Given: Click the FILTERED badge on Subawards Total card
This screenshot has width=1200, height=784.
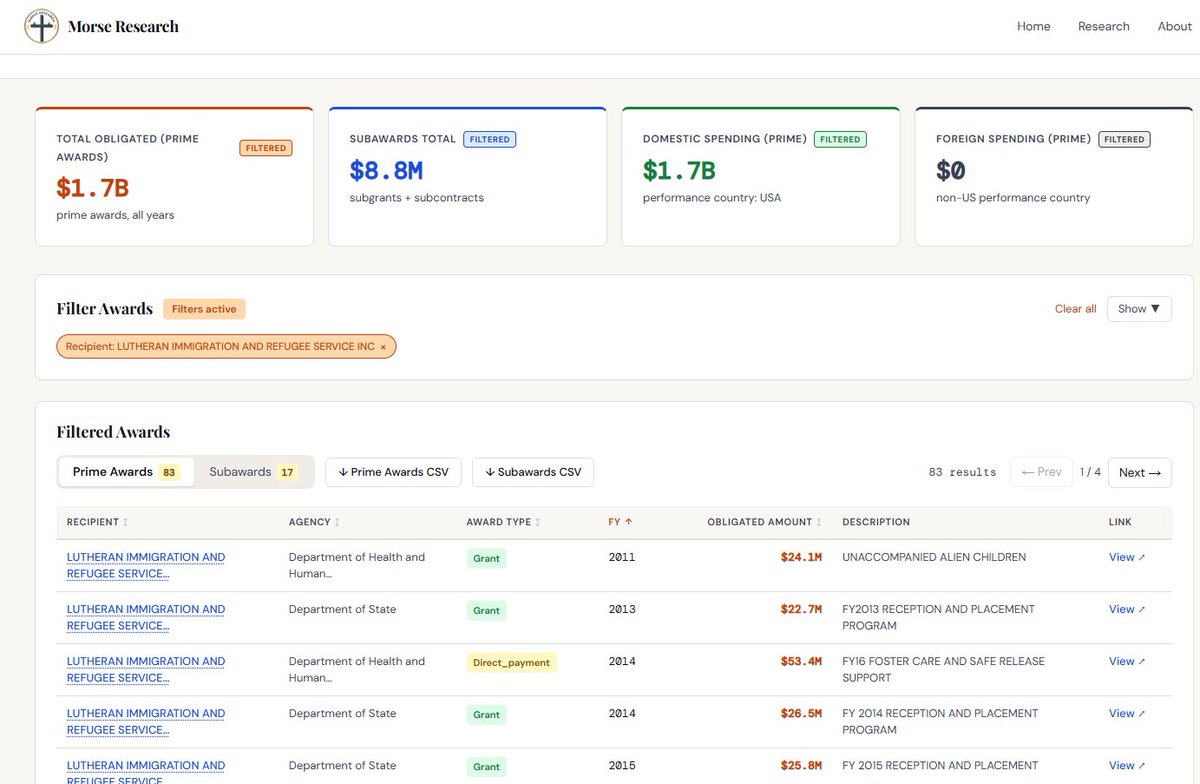Looking at the screenshot, I should (490, 139).
